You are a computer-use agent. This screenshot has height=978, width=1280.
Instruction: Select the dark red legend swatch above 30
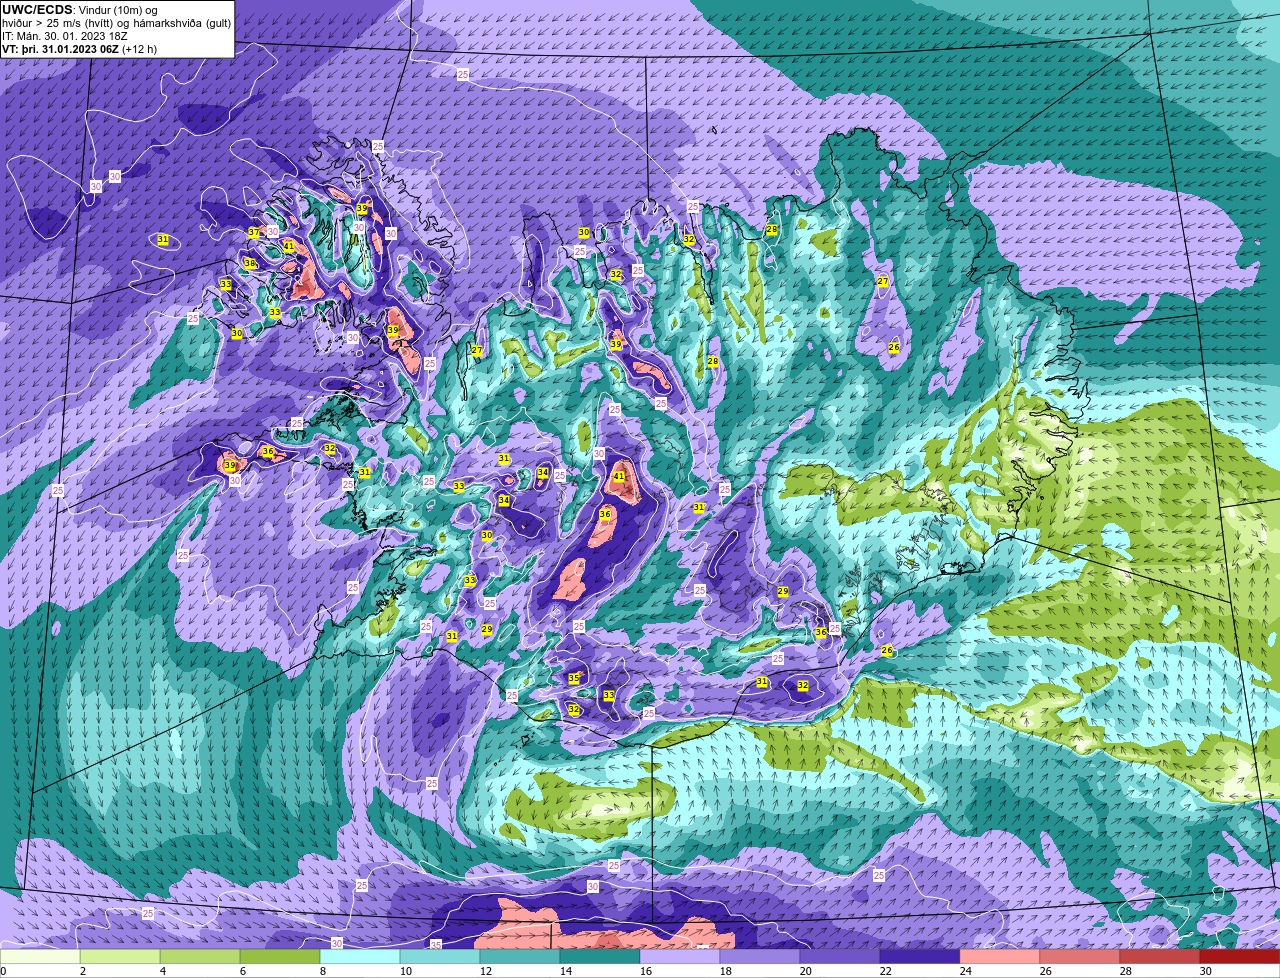point(1240,957)
